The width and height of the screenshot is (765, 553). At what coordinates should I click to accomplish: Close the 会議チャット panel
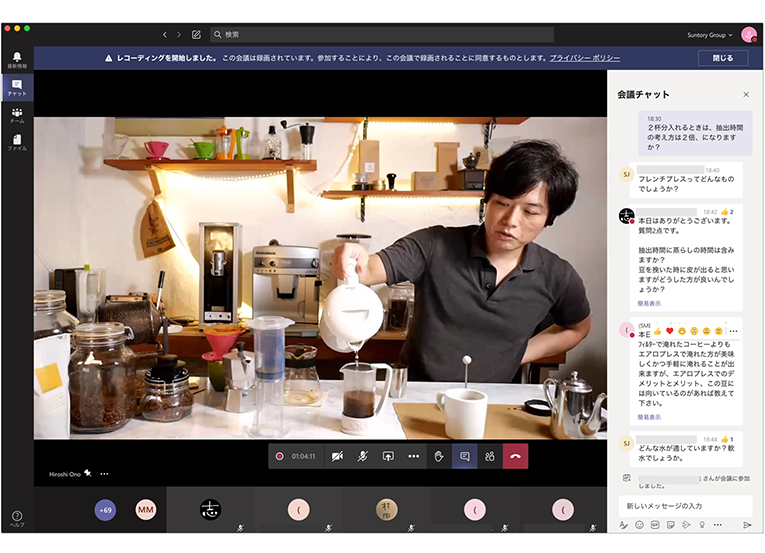pos(746,95)
